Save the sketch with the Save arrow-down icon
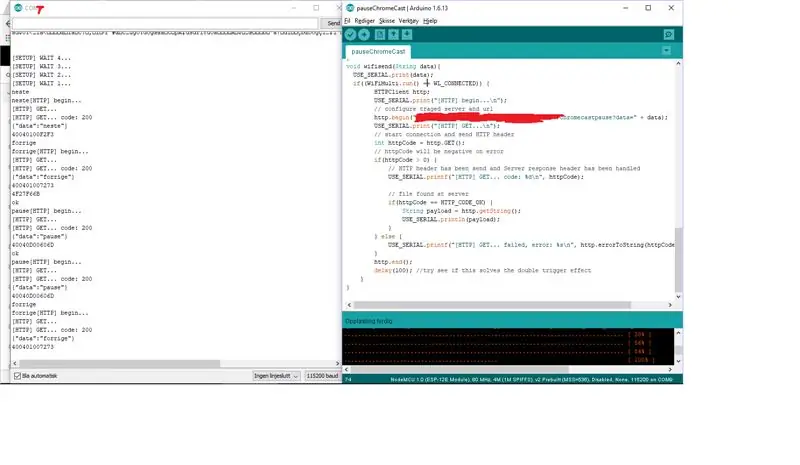800x465 pixels. pos(407,34)
